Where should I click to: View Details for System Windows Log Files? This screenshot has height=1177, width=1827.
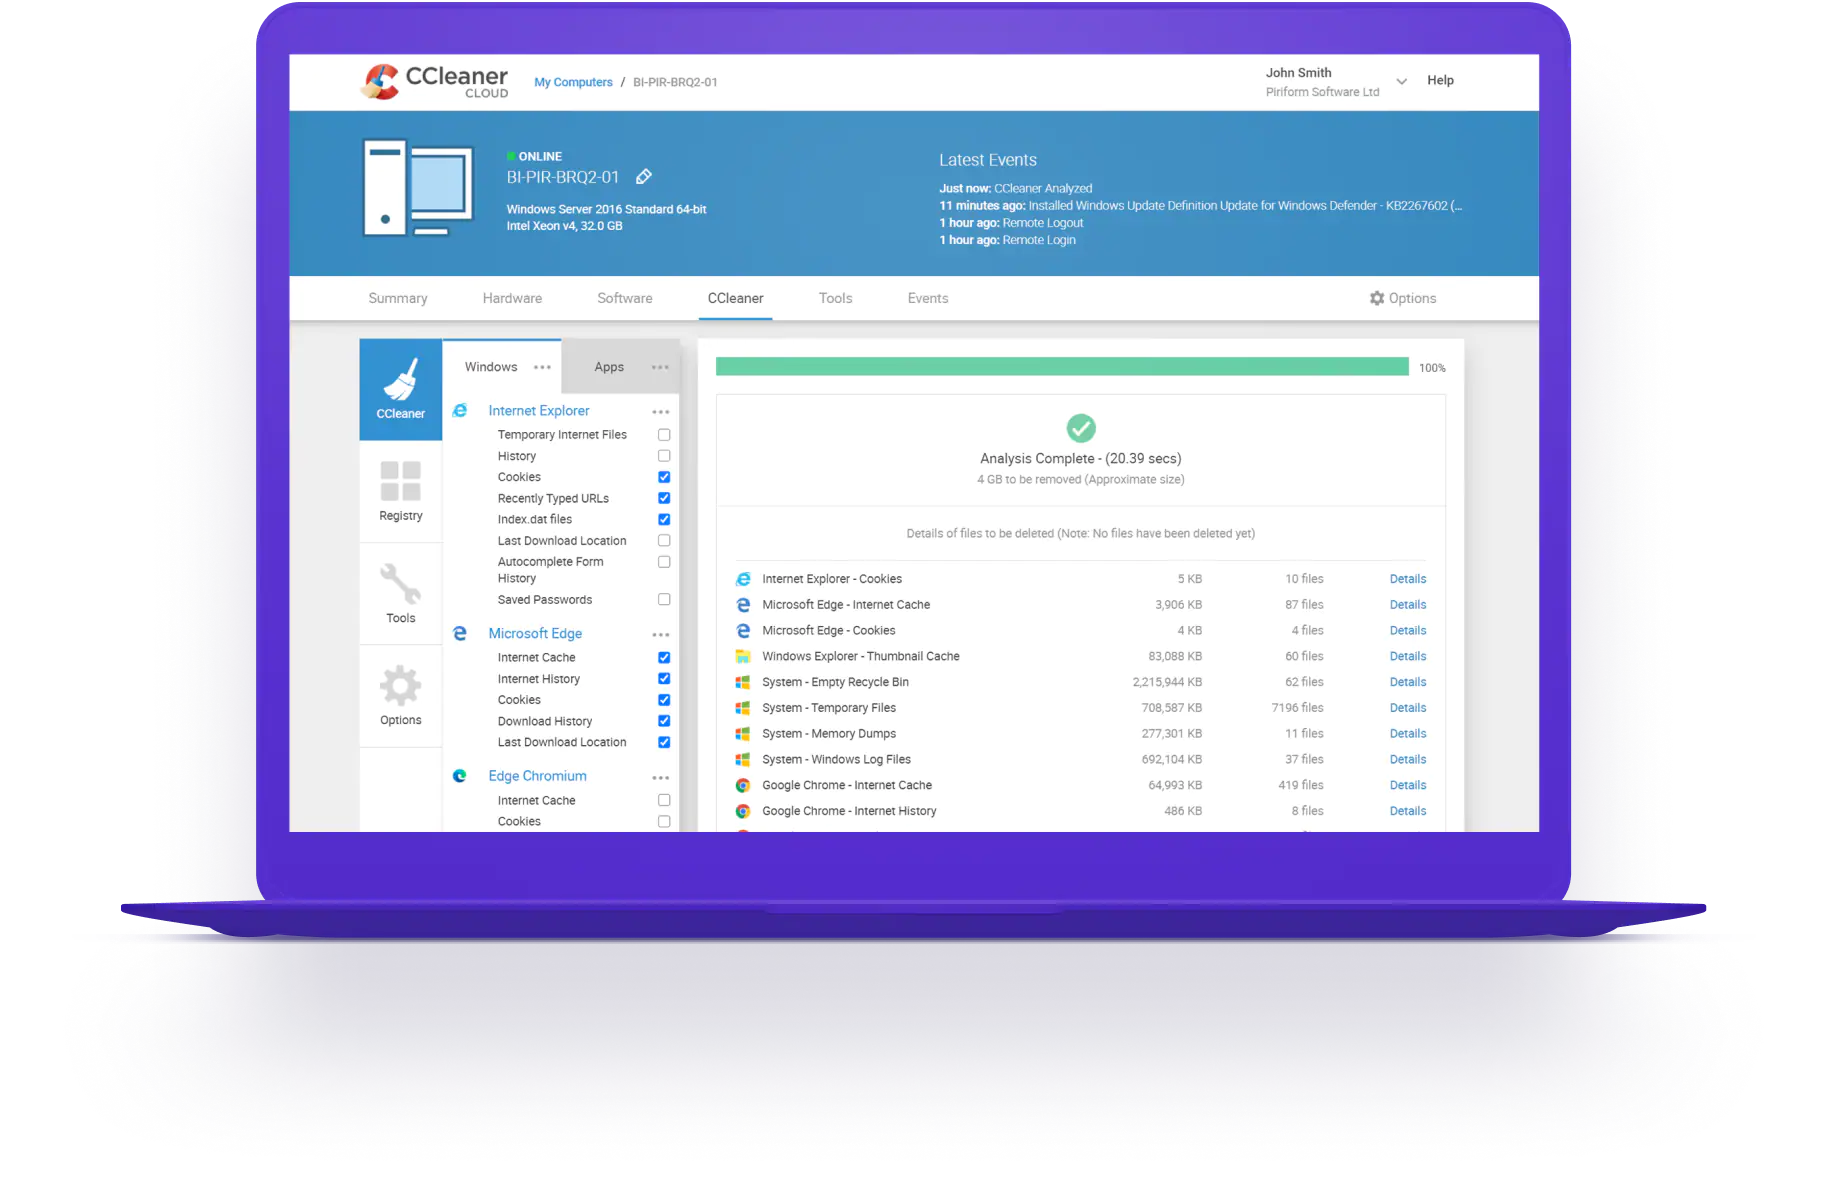1408,760
